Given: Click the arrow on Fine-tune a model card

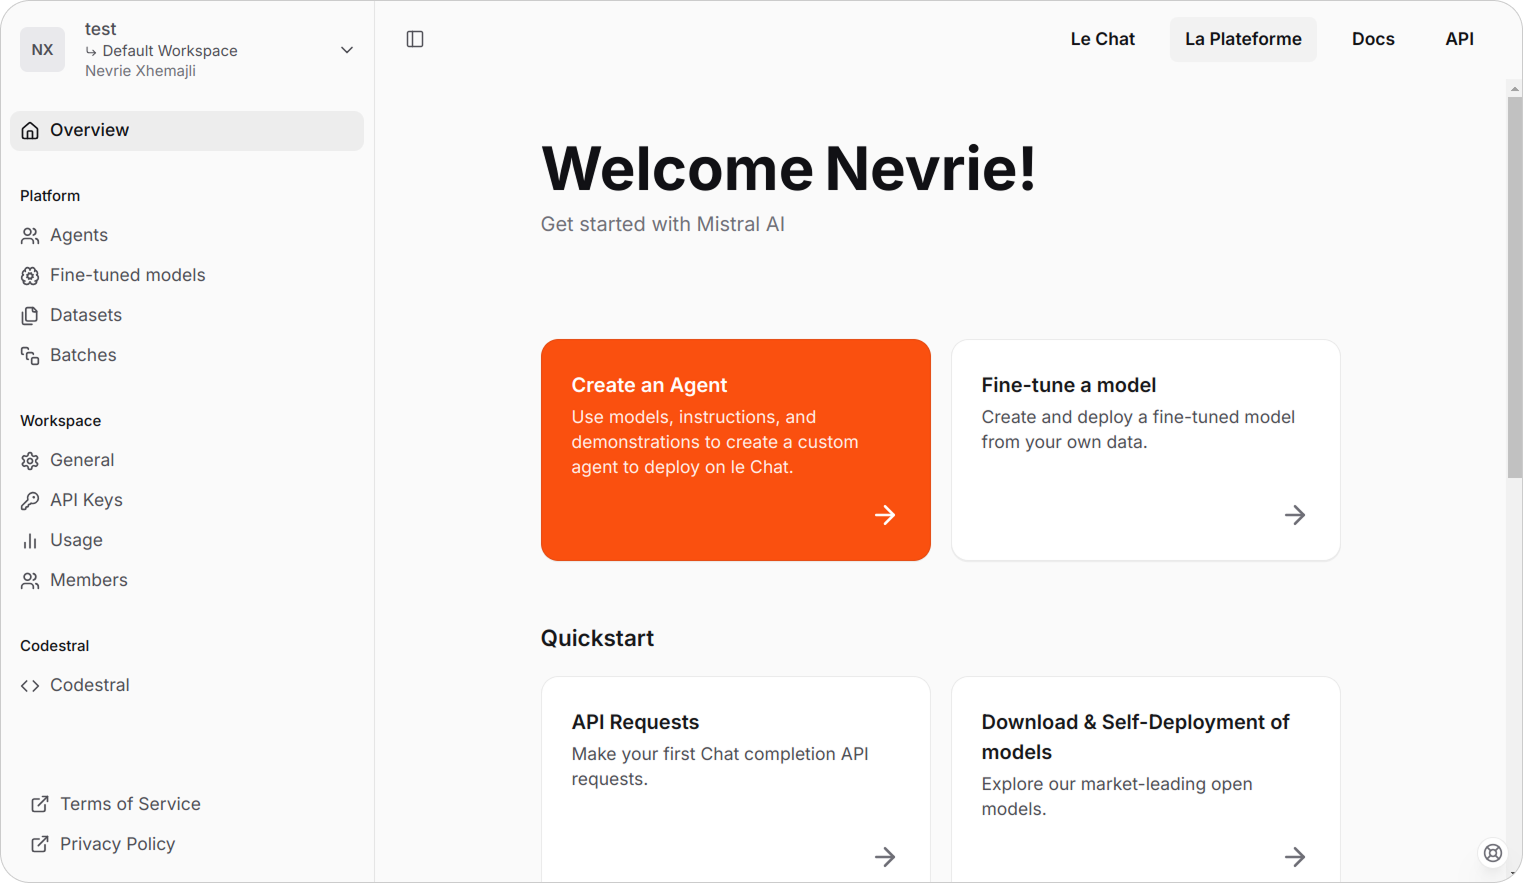Looking at the screenshot, I should [1295, 515].
